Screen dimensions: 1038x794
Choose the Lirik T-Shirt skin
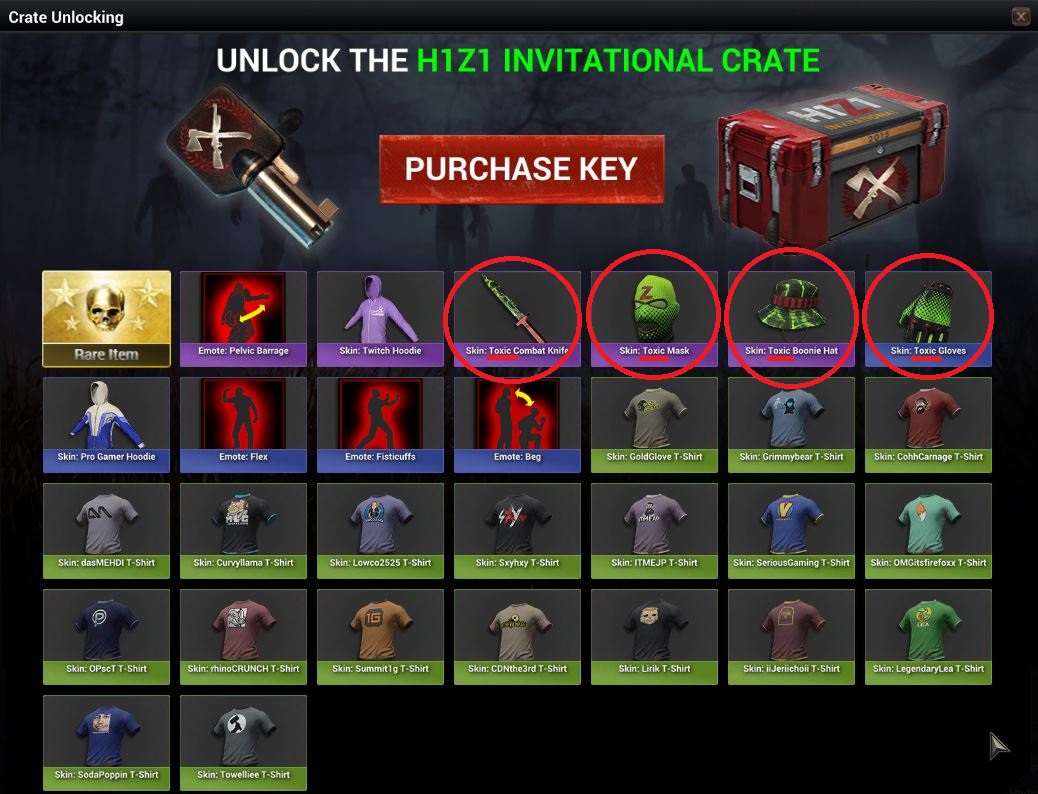click(655, 636)
